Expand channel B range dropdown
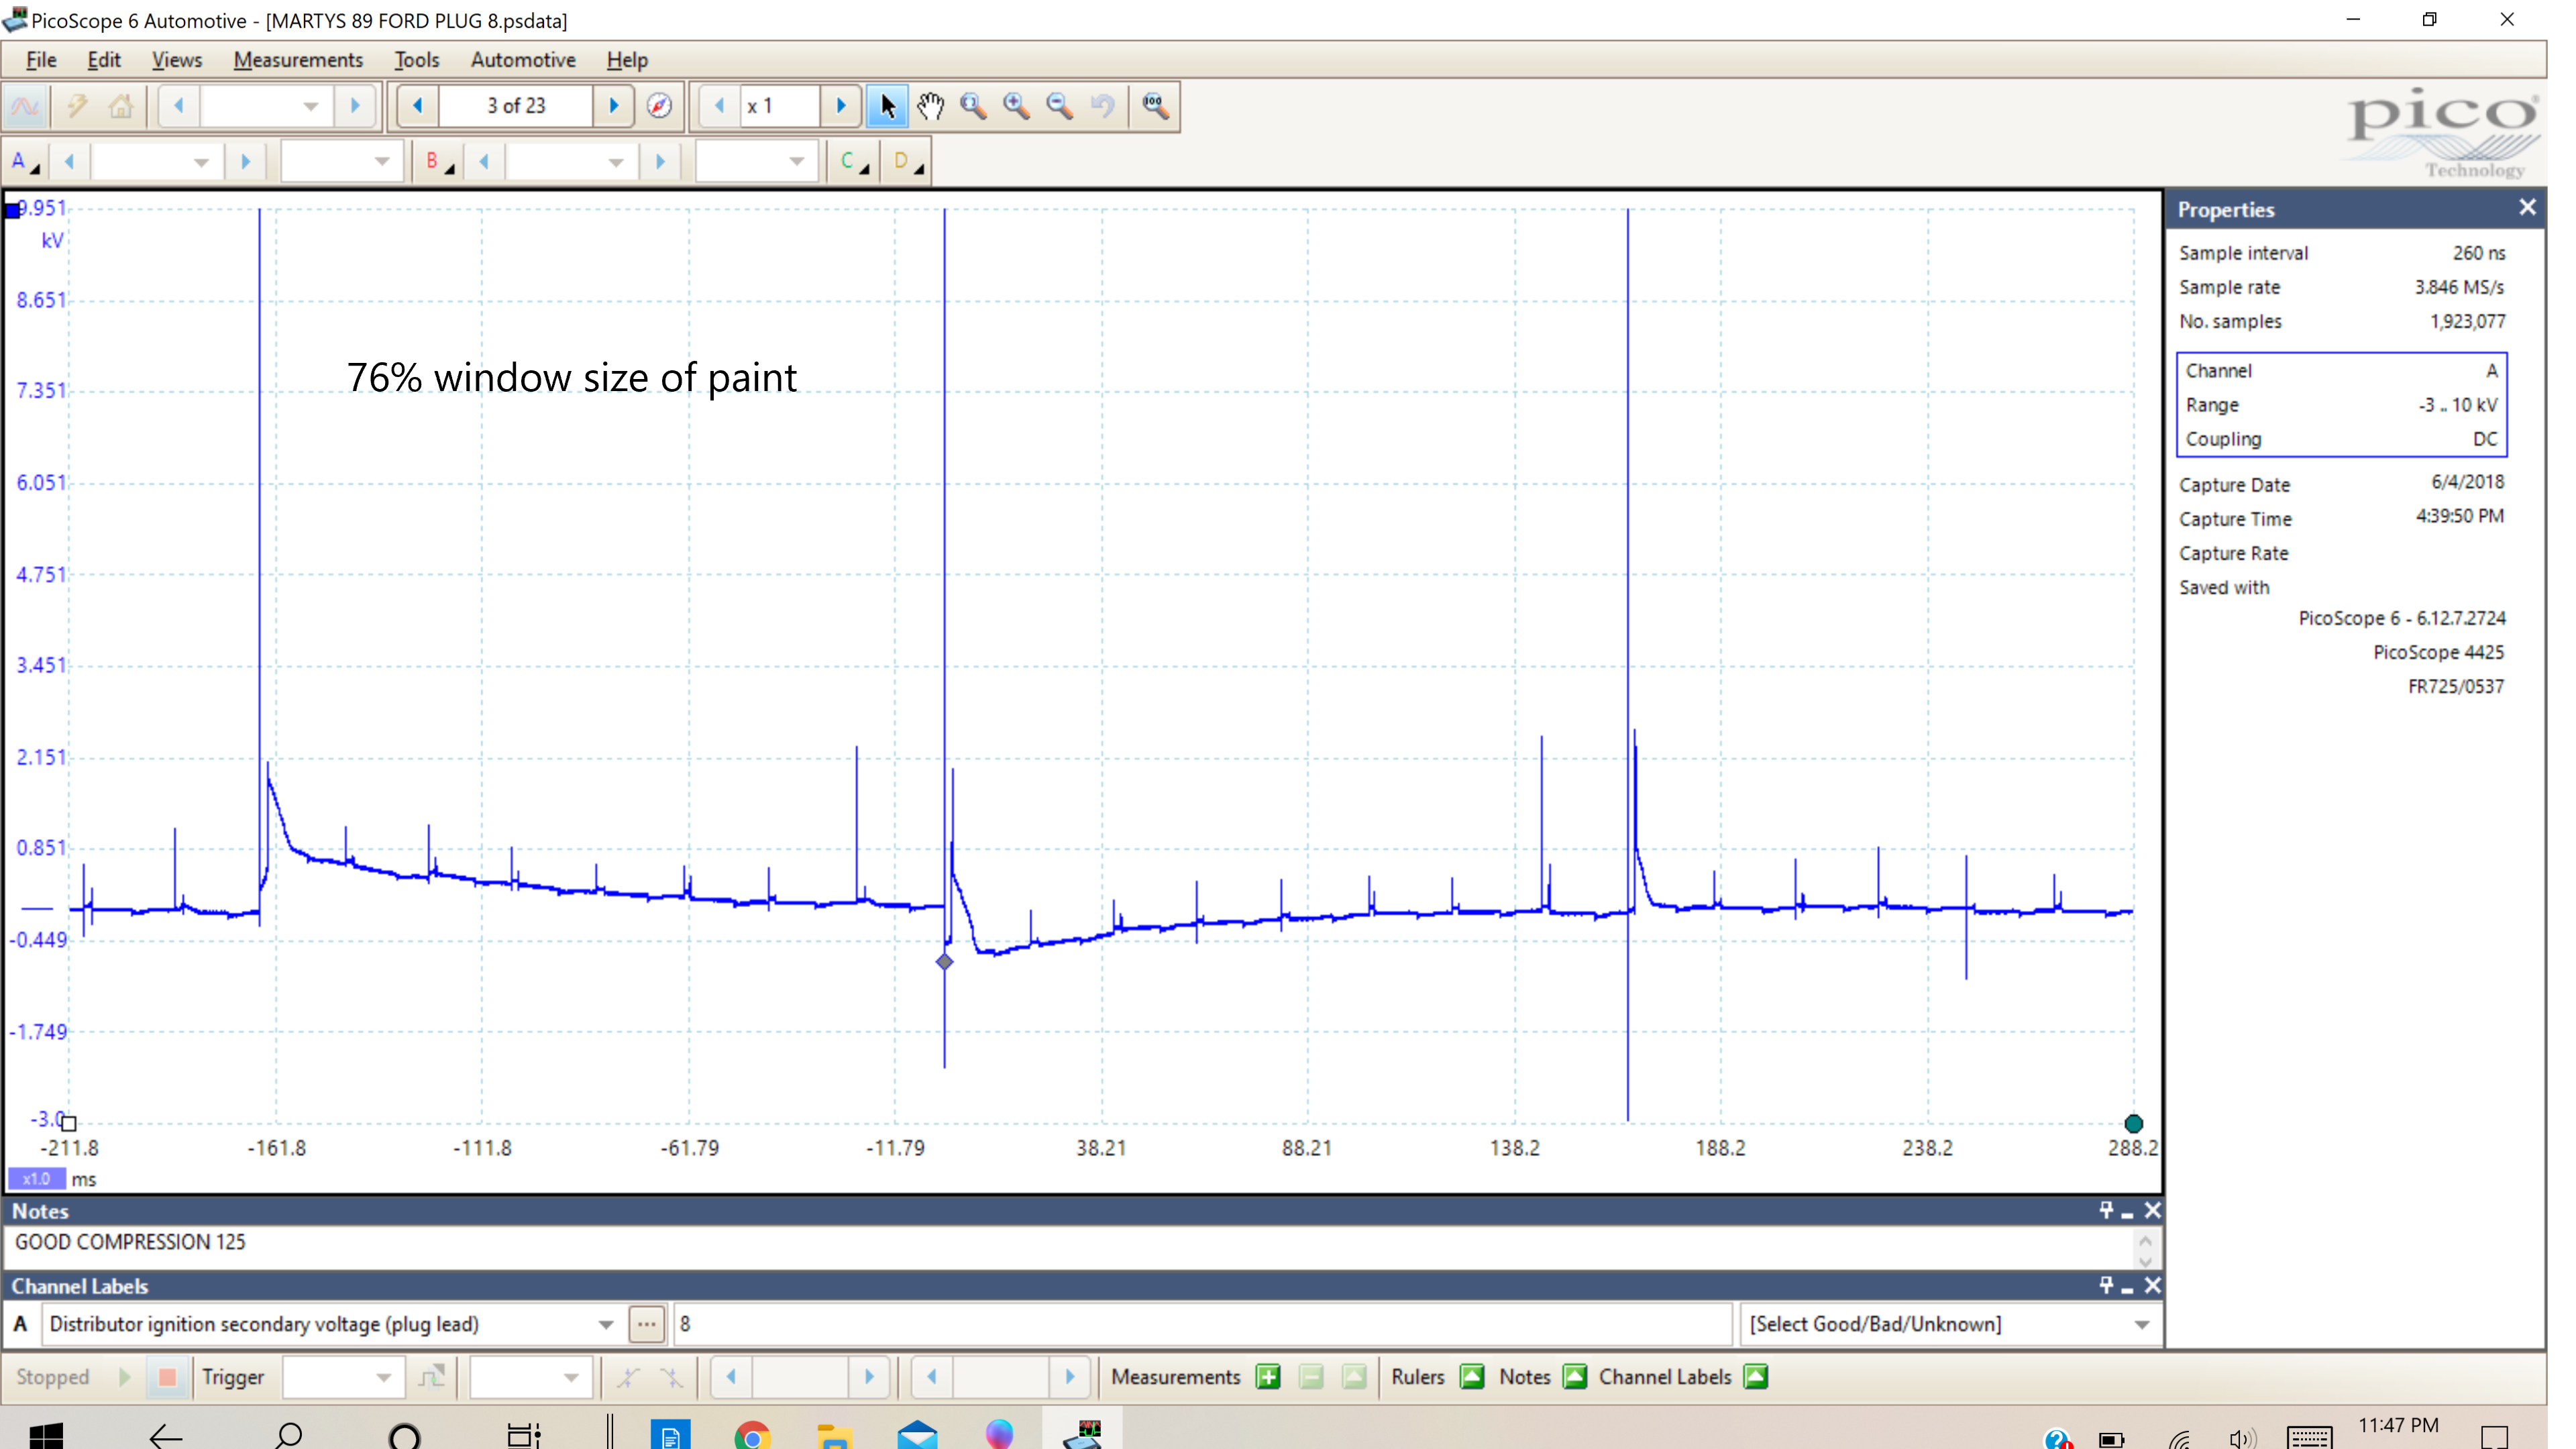The height and width of the screenshot is (1449, 2576). 616,162
